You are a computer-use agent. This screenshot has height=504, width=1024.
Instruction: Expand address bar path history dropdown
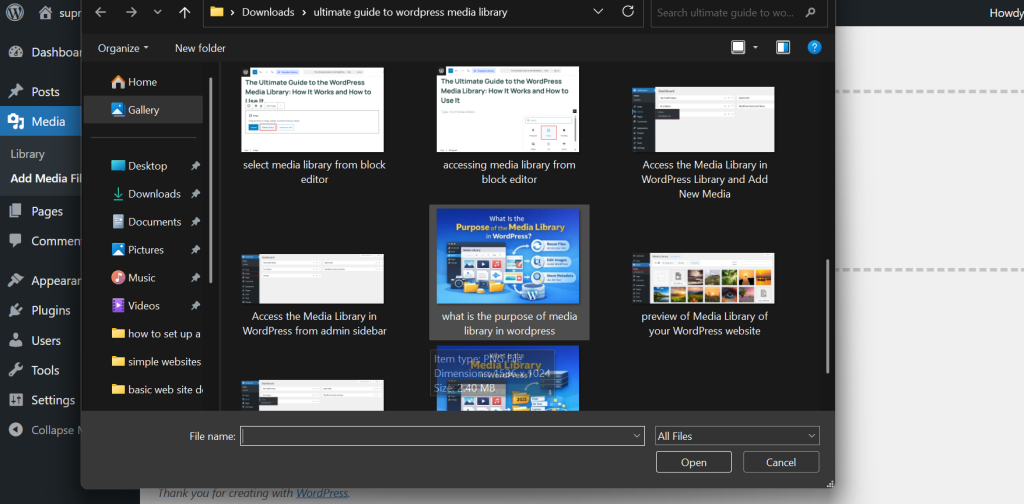point(598,12)
